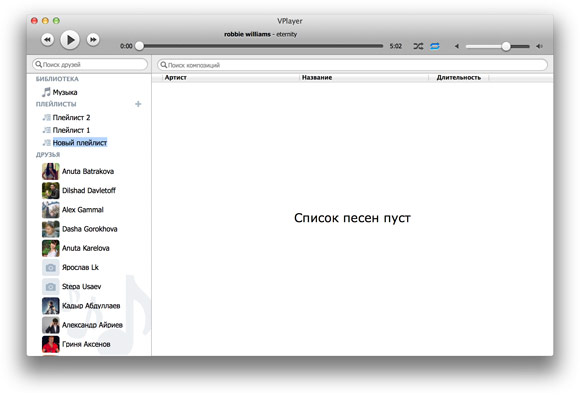Open the Музыка library item
Viewport: 580px width, 395px height.
(65, 92)
